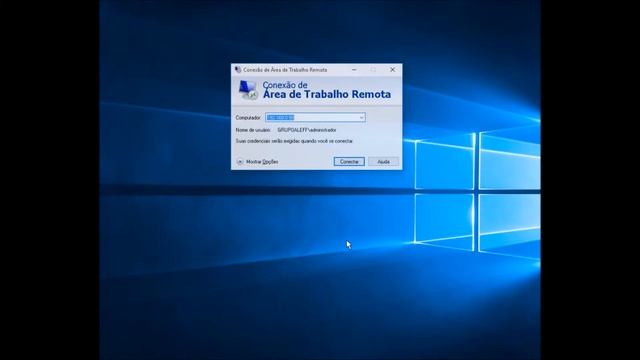The height and width of the screenshot is (360, 640).
Task: Close the Remote Desktop Connection window
Action: click(392, 70)
